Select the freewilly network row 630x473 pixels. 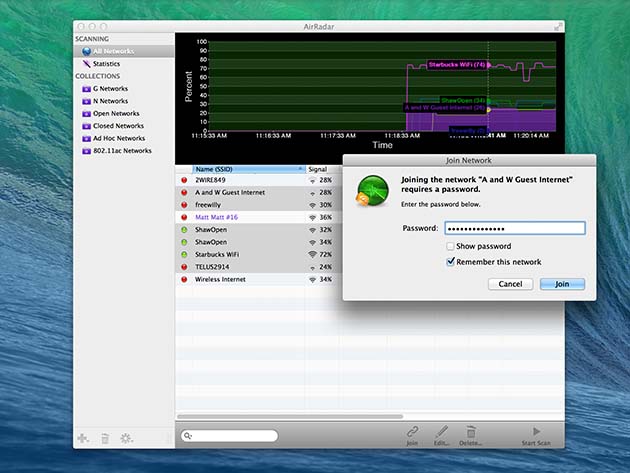[259, 205]
